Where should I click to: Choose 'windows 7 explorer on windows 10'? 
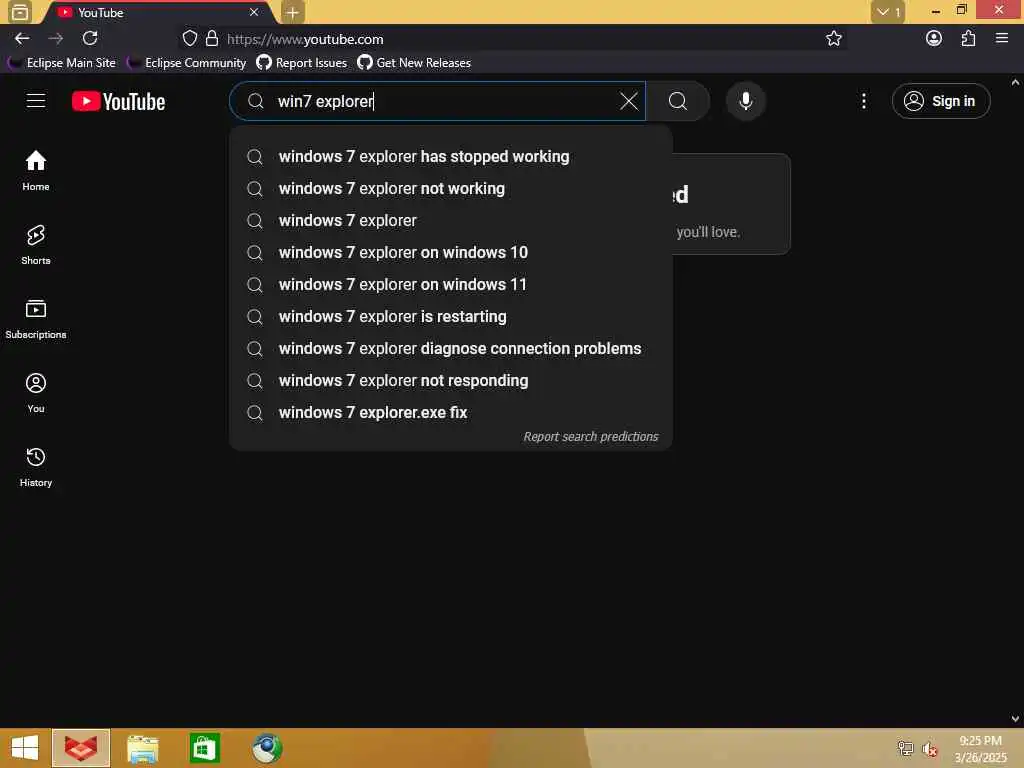click(x=451, y=253)
